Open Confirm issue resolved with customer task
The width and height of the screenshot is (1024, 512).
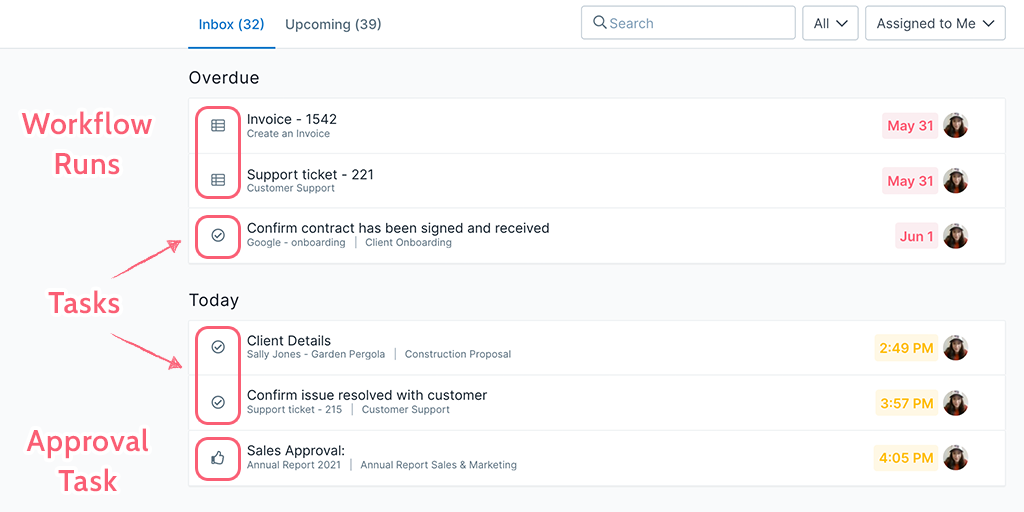click(x=596, y=403)
